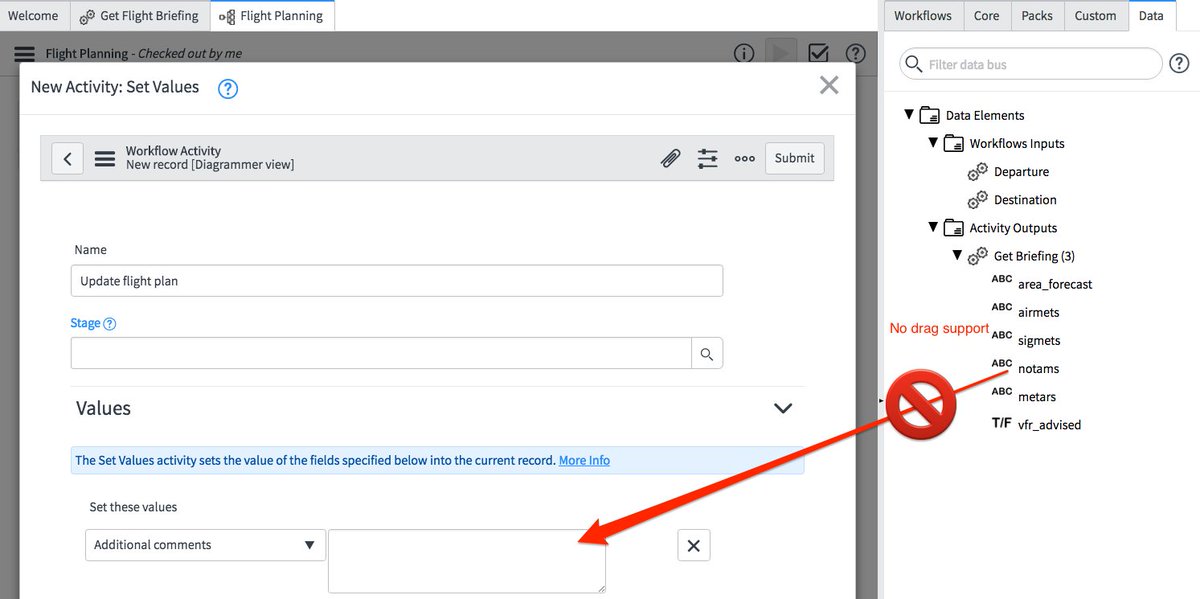Viewport: 1200px width, 599px height.
Task: Collapse the Activity Outputs folder
Action: click(x=933, y=227)
